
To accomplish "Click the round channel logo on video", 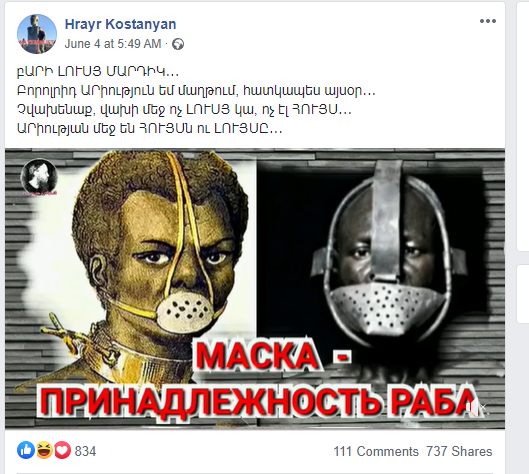I will pos(39,177).
